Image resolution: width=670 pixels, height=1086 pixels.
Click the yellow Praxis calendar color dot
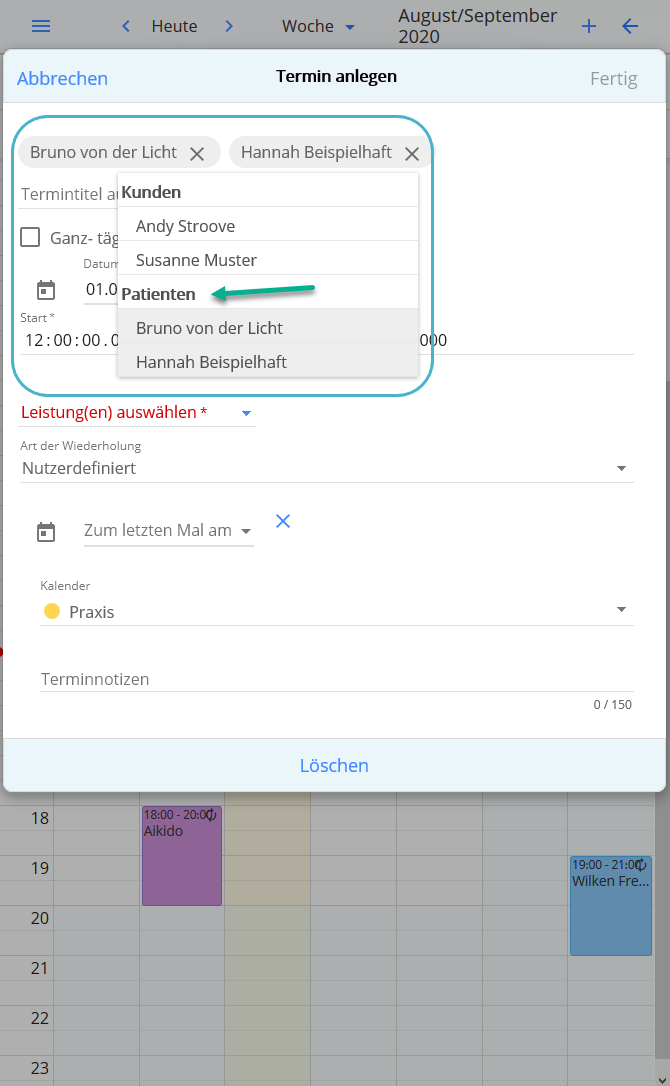(51, 610)
